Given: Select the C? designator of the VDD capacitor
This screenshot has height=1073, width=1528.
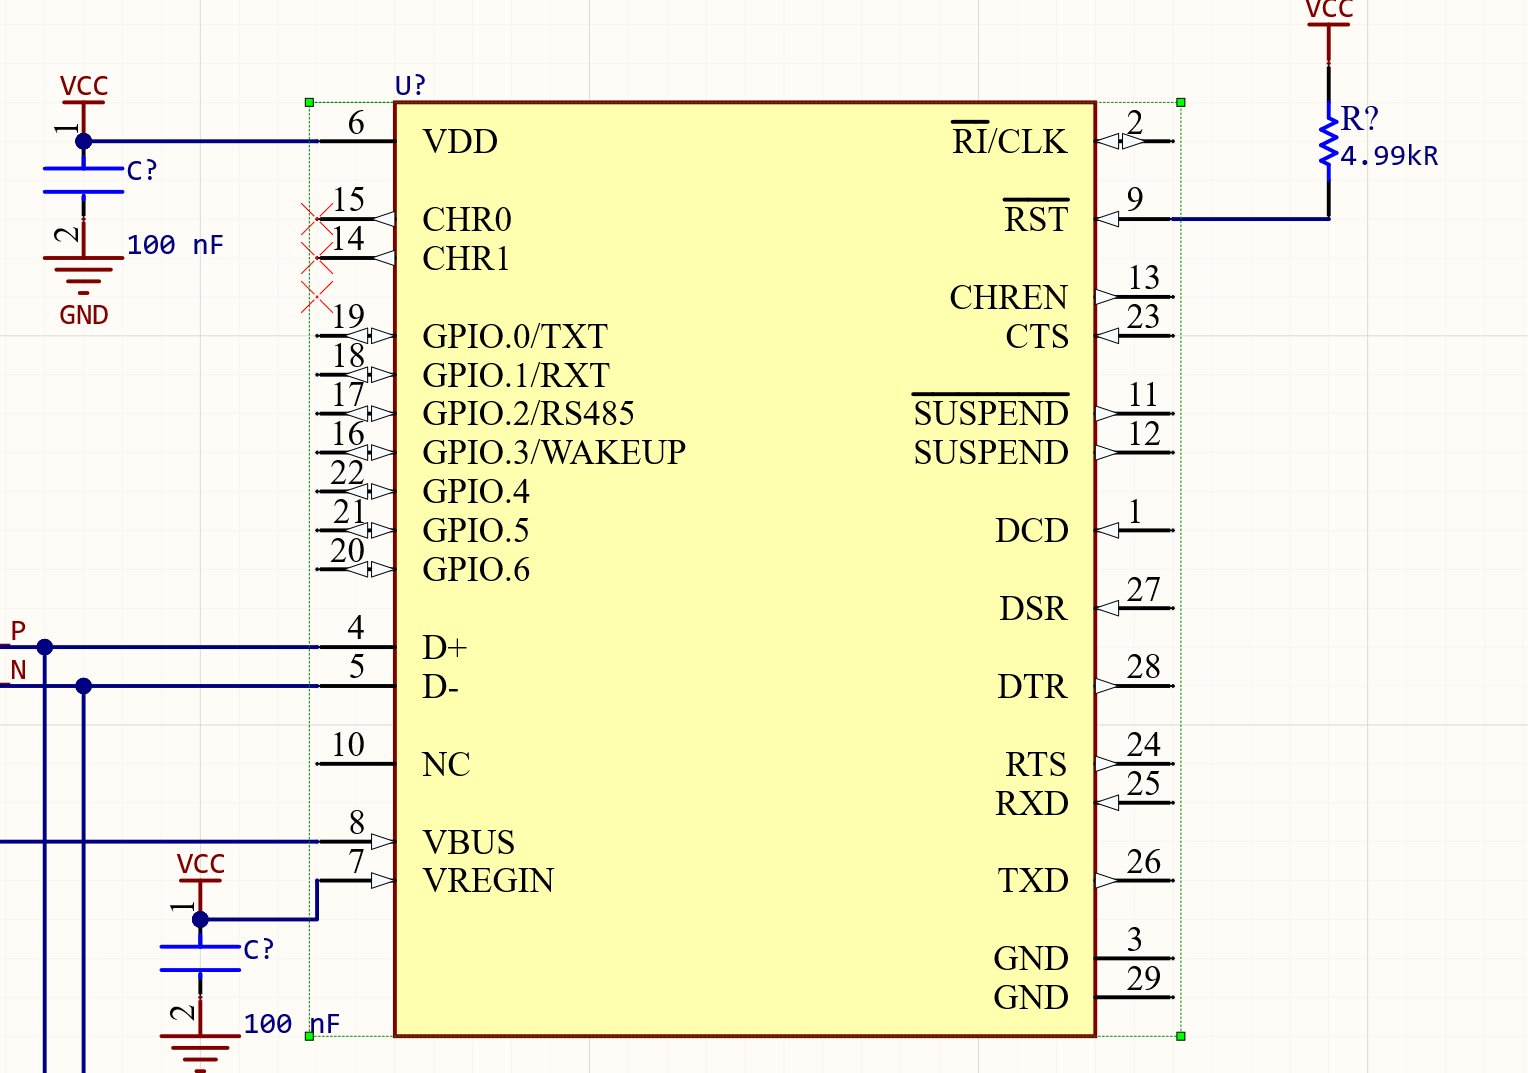Looking at the screenshot, I should pyautogui.click(x=142, y=171).
